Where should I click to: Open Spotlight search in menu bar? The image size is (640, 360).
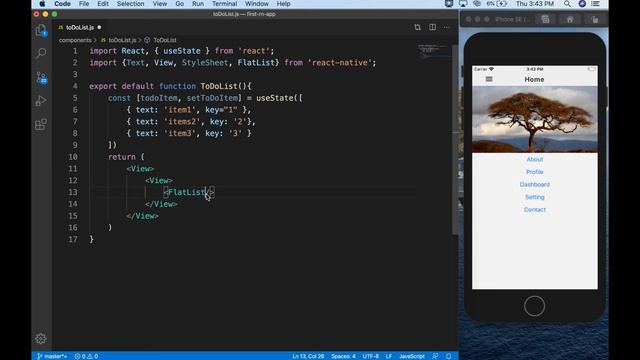click(x=567, y=4)
